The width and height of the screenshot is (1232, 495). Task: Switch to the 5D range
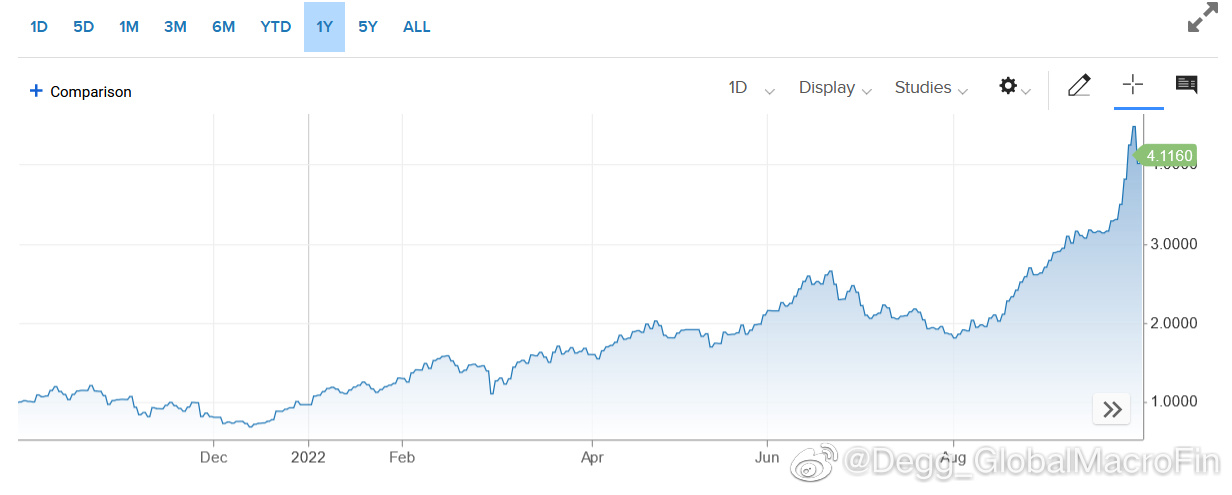coord(83,27)
